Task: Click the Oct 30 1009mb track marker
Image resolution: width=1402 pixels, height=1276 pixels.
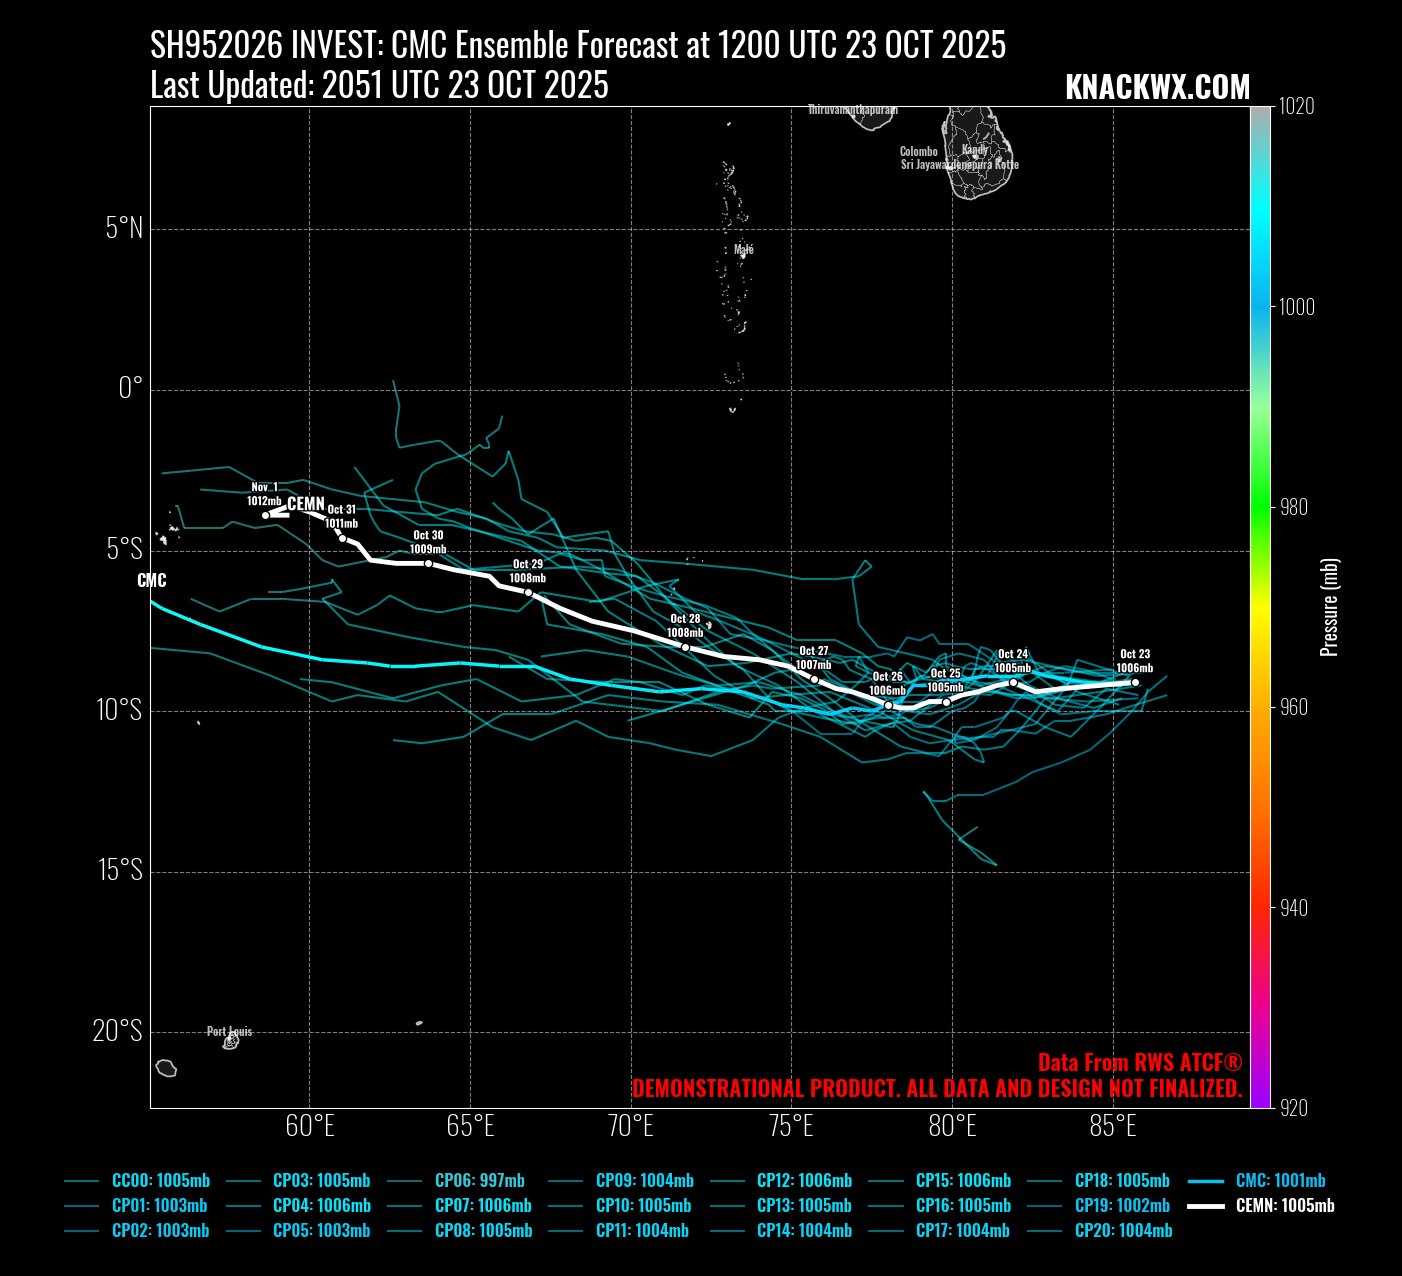Action: point(428,563)
